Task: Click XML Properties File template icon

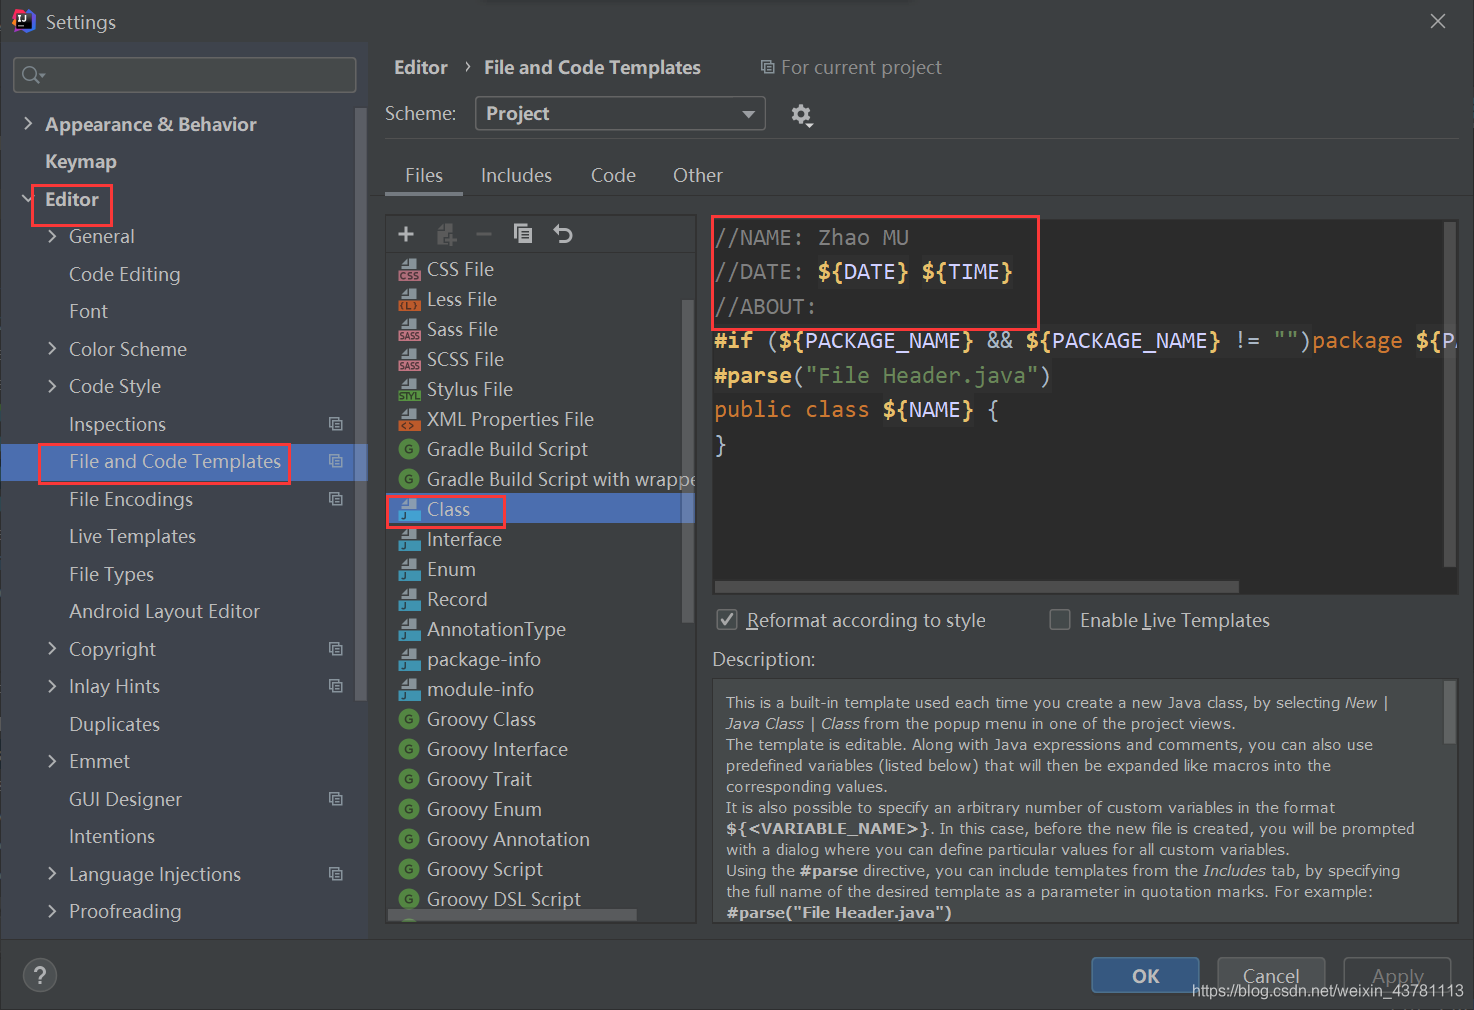Action: [x=409, y=420]
